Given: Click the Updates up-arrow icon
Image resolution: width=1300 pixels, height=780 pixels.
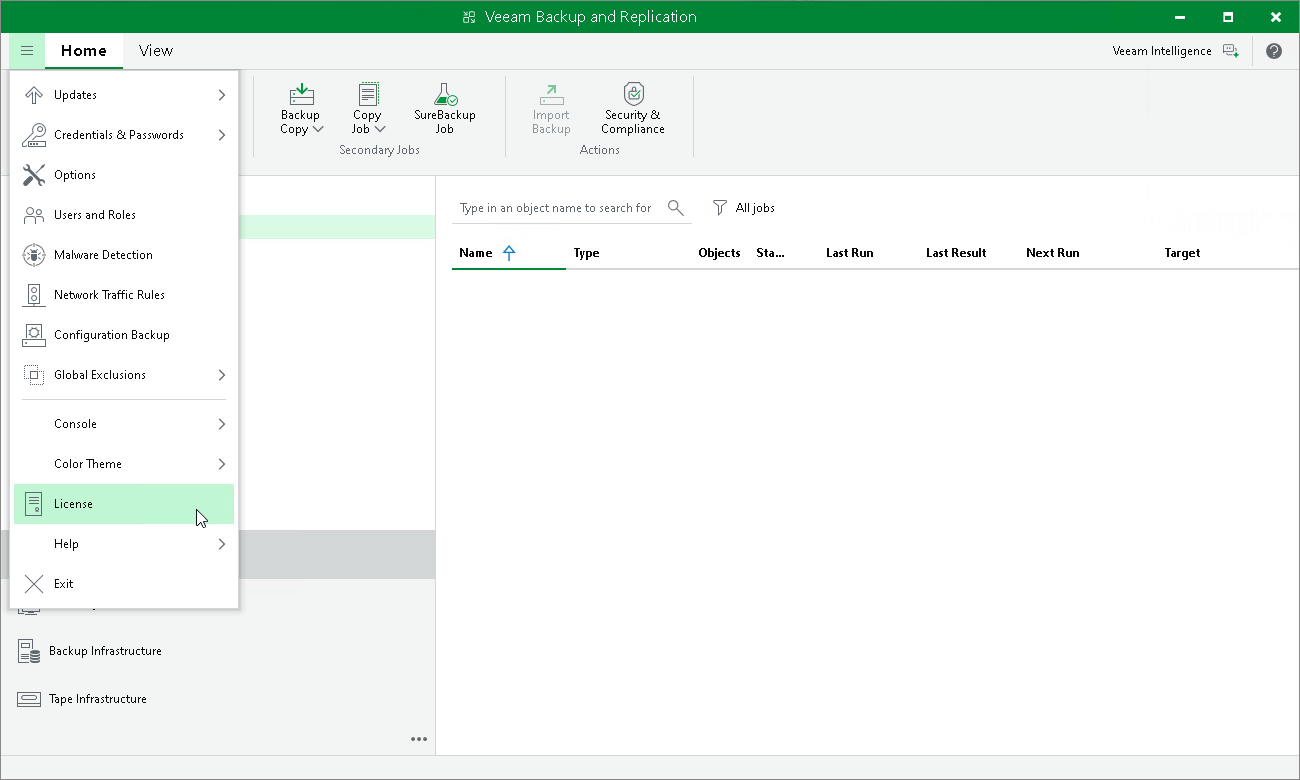Looking at the screenshot, I should coord(34,95).
